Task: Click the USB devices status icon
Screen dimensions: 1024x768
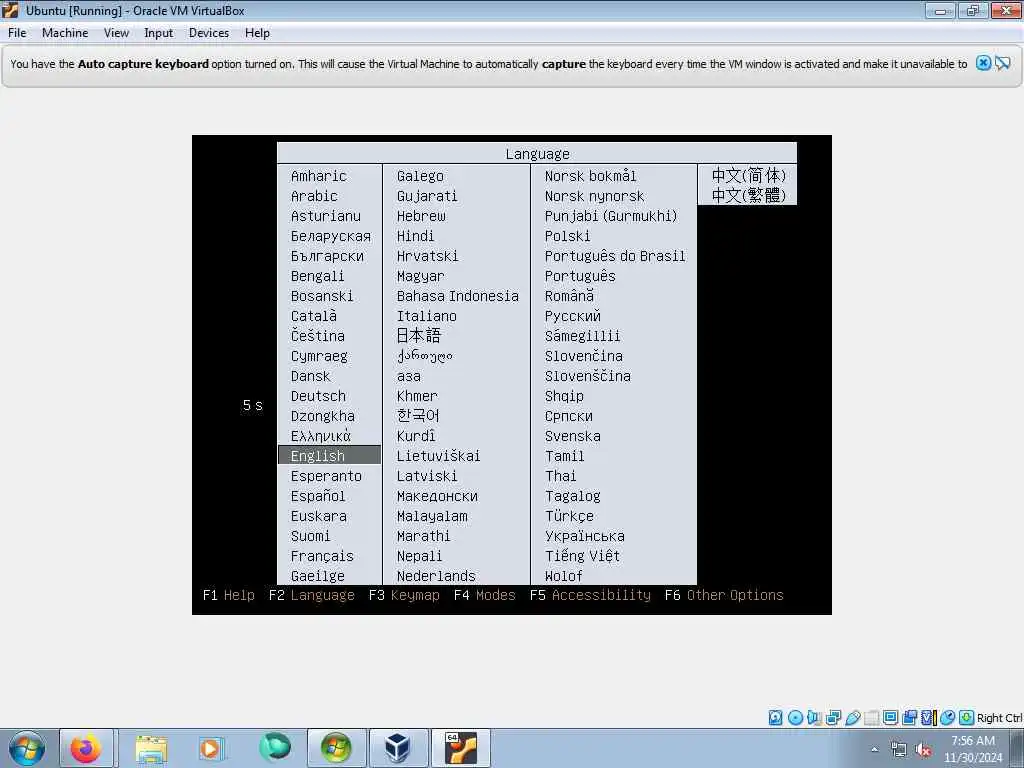Action: click(x=852, y=718)
